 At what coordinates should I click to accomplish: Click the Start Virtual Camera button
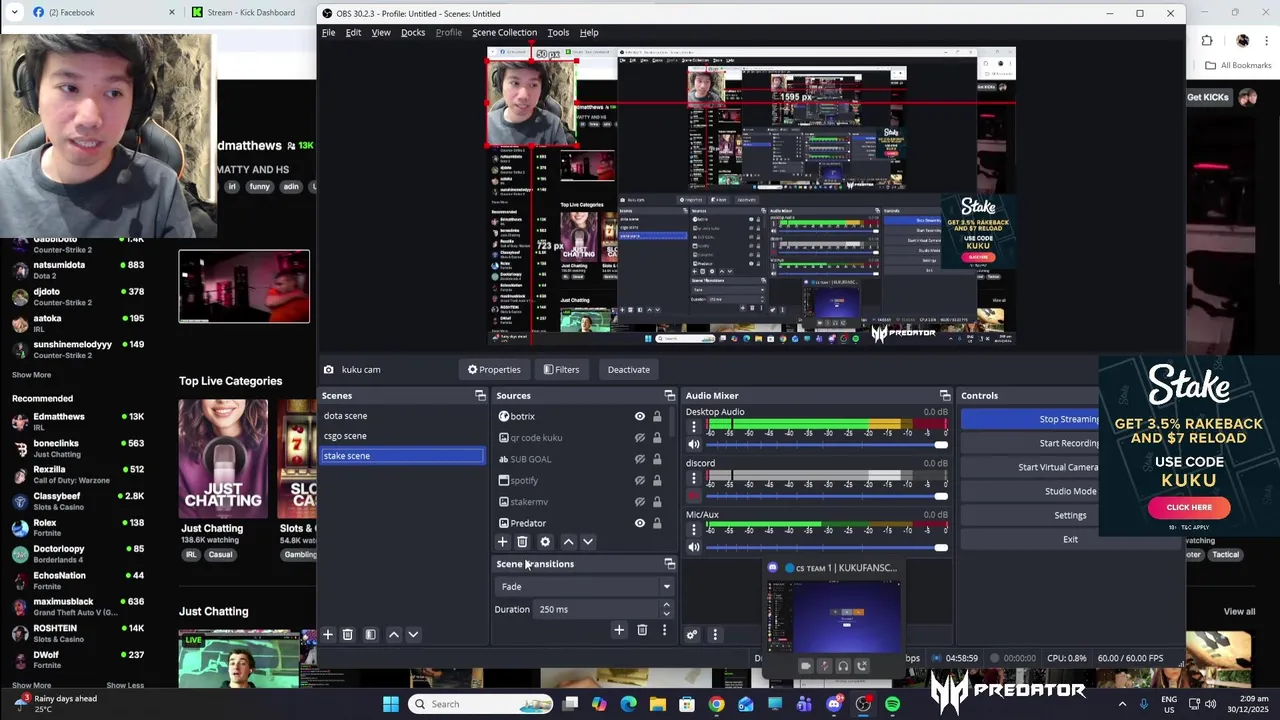[x=1070, y=467]
